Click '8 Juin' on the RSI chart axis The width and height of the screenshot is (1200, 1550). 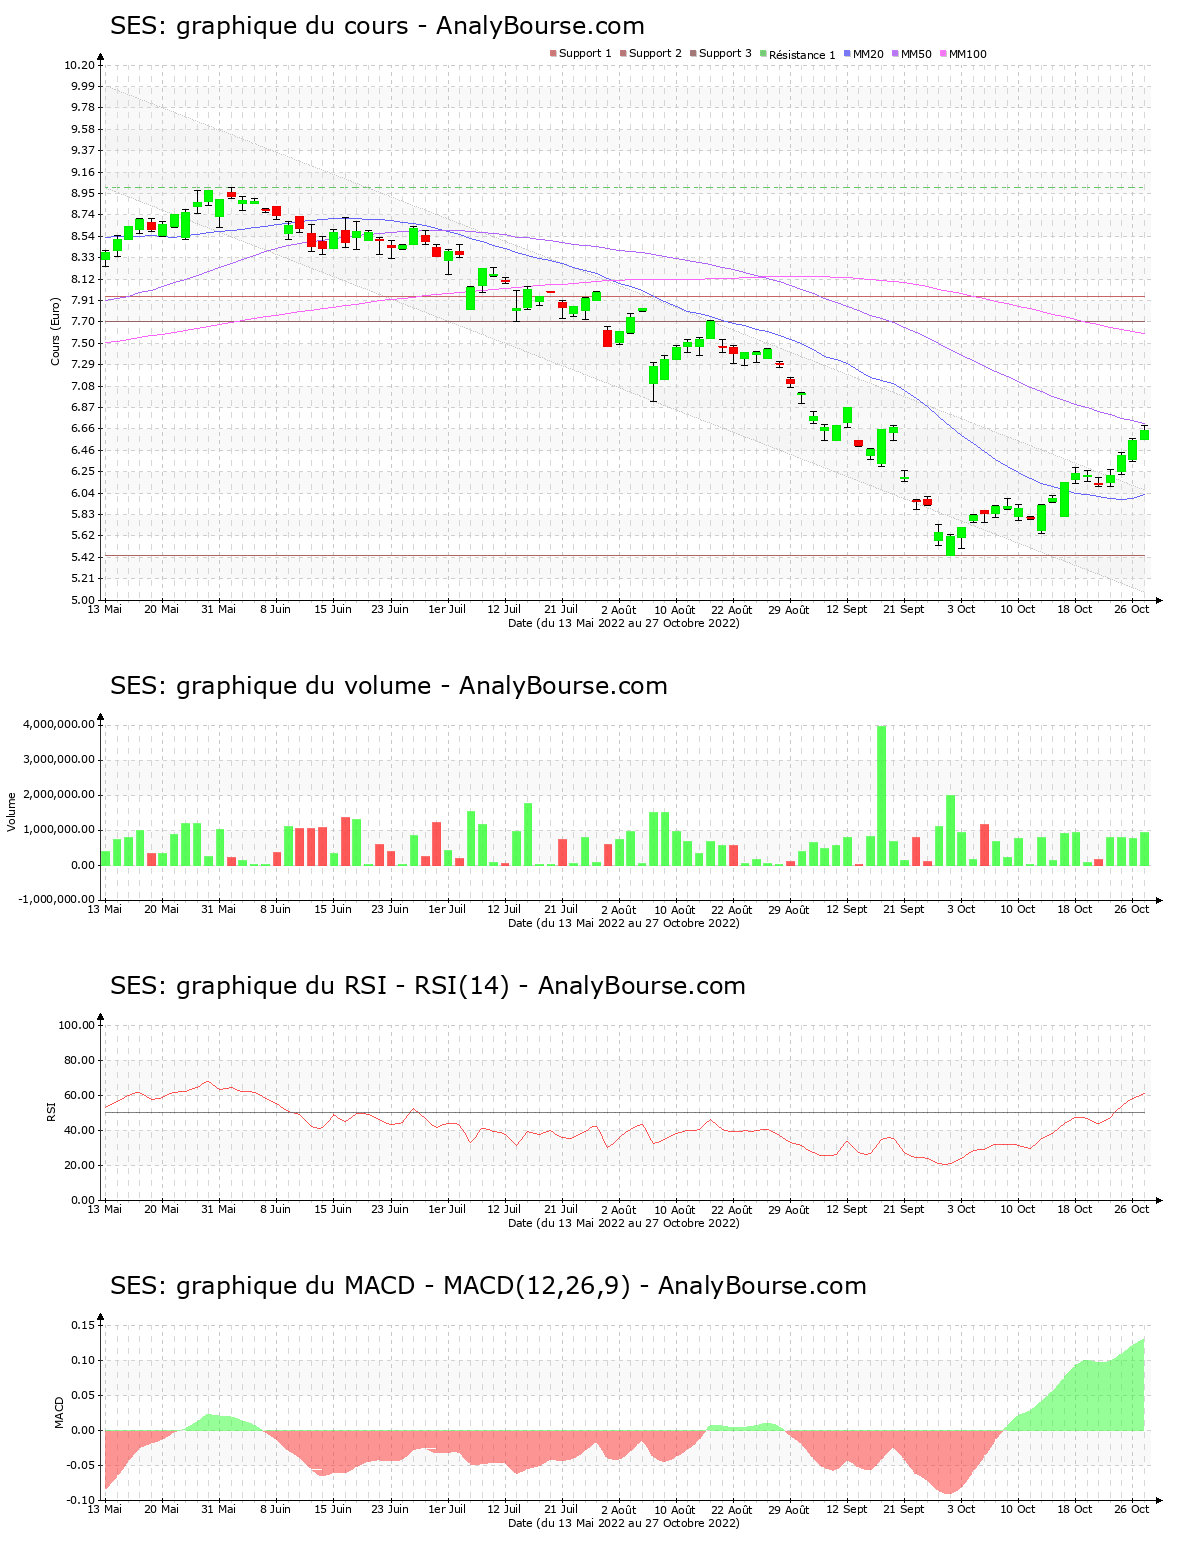coord(275,1209)
